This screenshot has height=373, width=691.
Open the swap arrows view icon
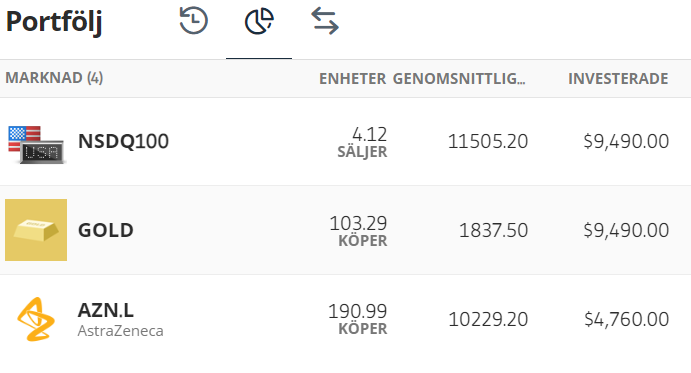pyautogui.click(x=325, y=21)
